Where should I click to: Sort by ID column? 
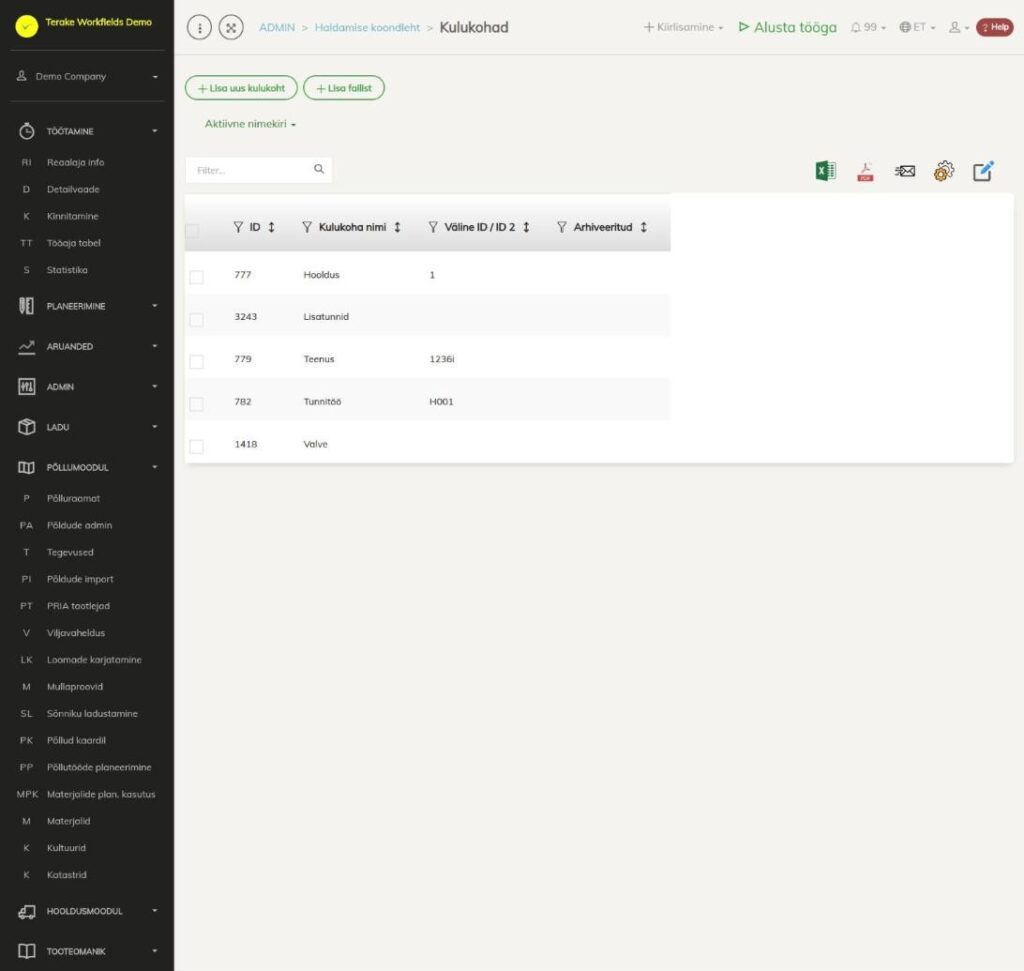(x=271, y=227)
